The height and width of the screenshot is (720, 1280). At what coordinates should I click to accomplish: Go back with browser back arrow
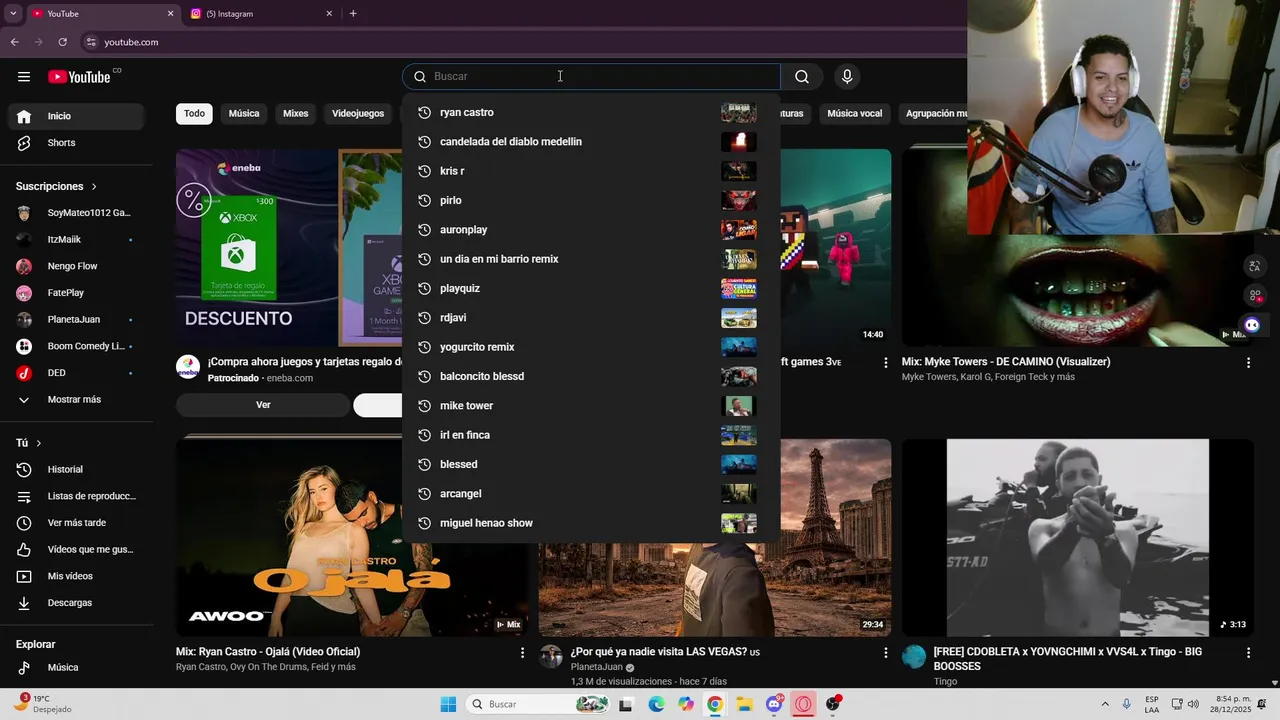(x=14, y=42)
